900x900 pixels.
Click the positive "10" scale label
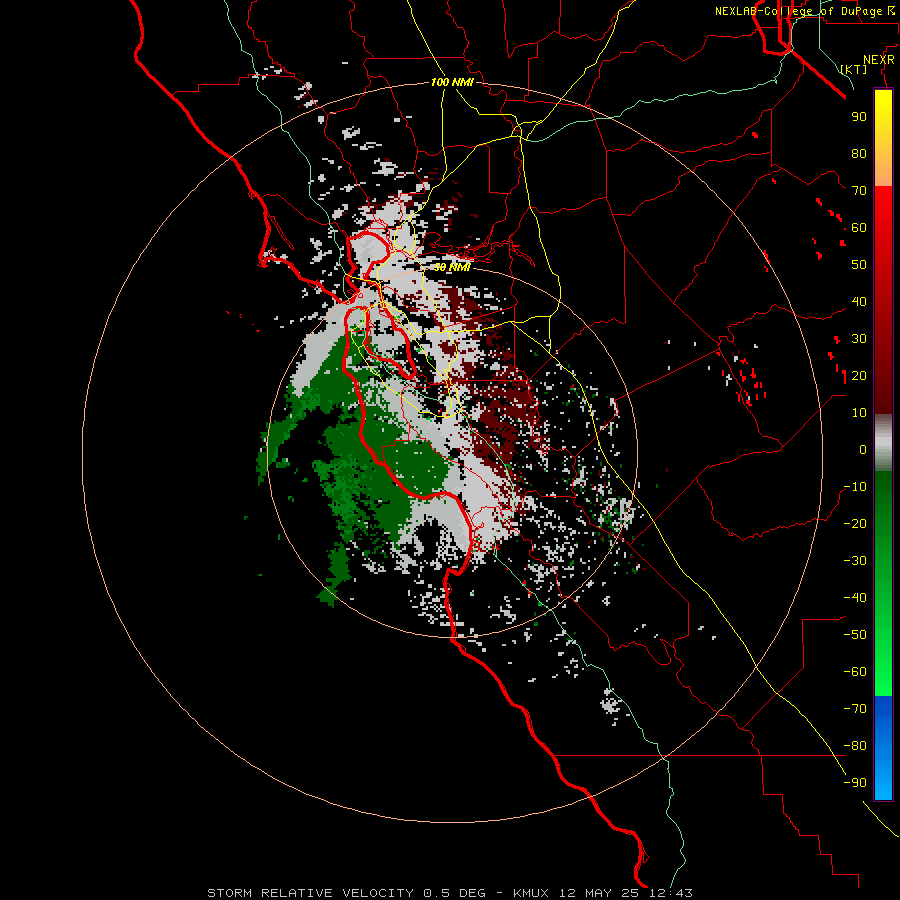click(859, 413)
